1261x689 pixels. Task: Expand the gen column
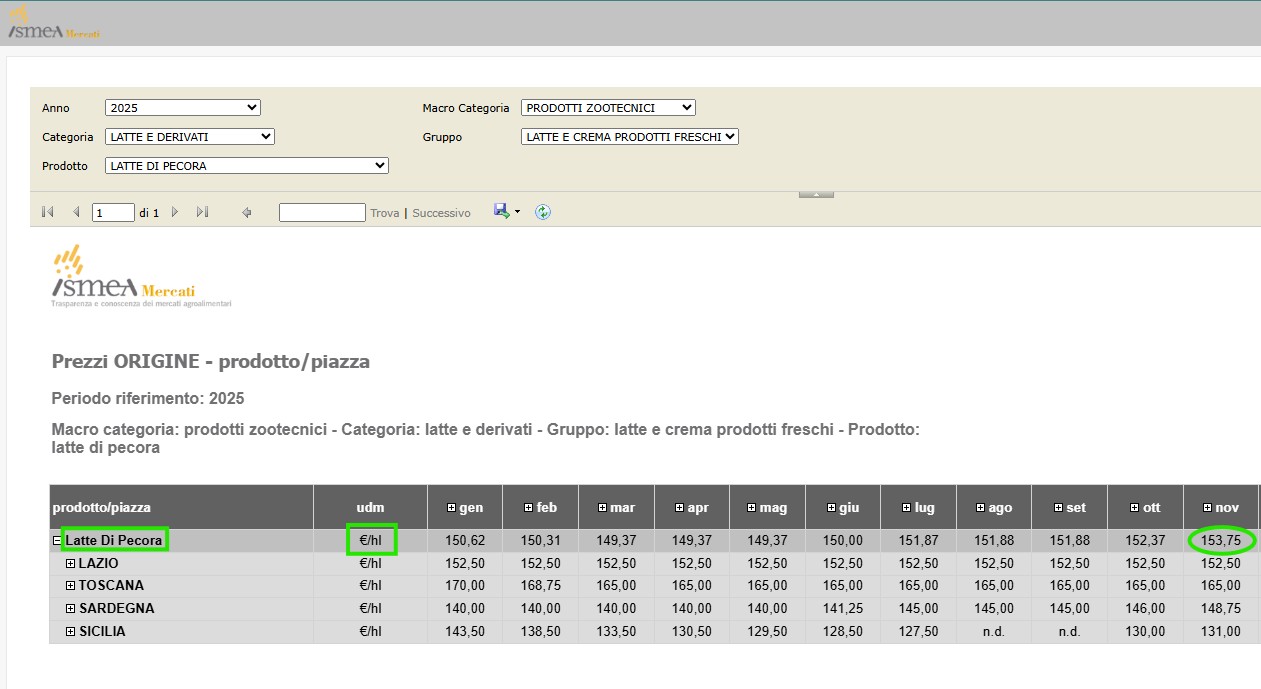[451, 508]
